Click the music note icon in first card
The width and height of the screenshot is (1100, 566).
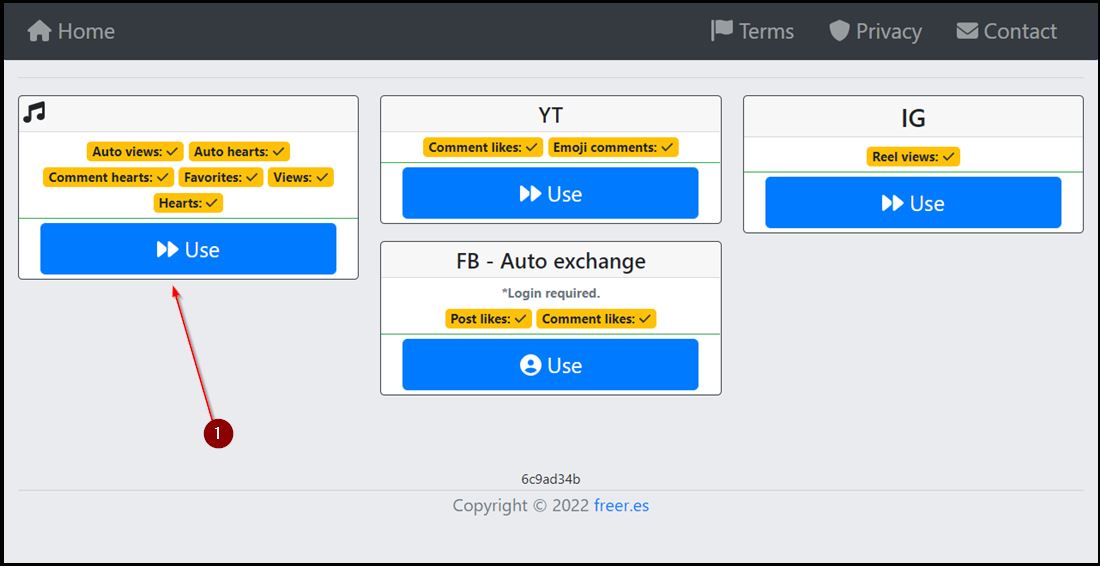click(35, 112)
